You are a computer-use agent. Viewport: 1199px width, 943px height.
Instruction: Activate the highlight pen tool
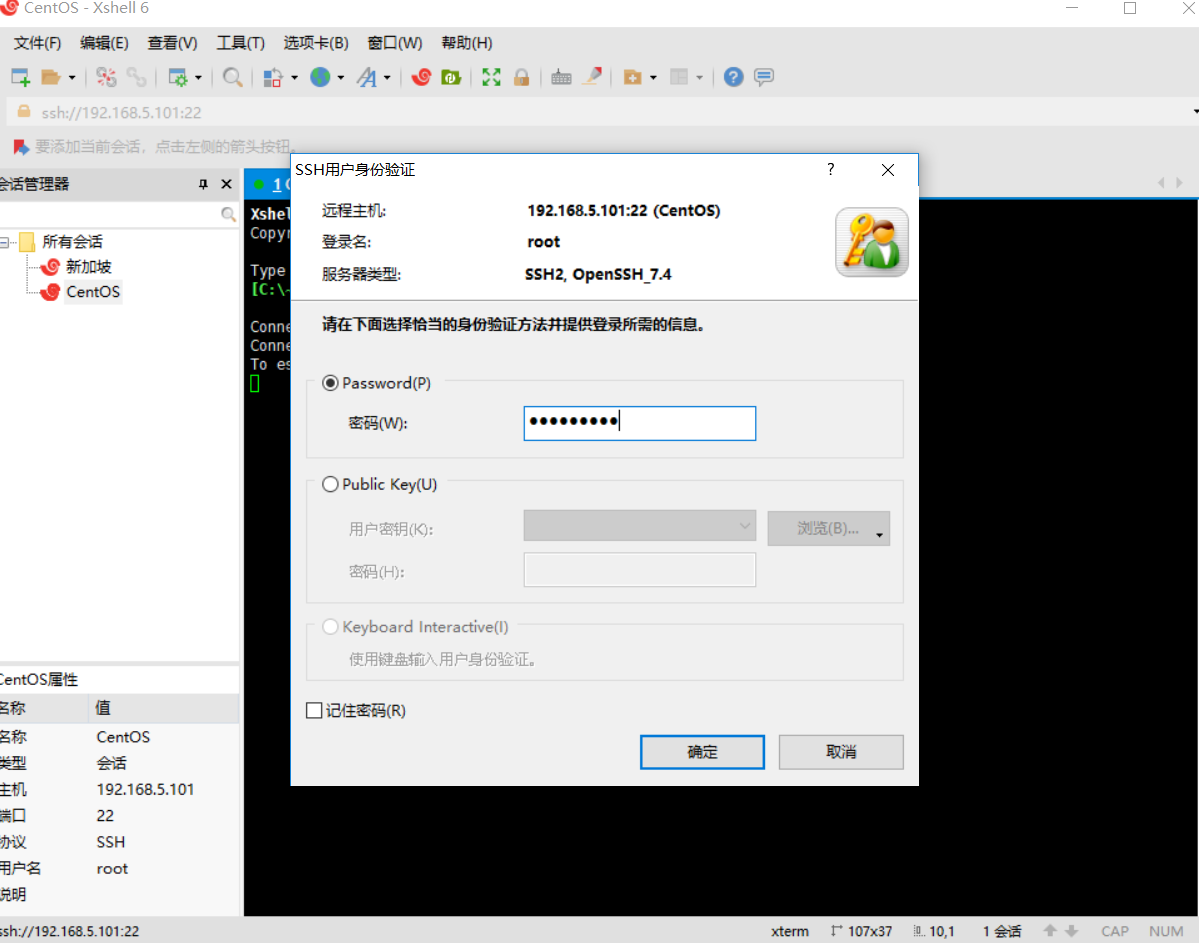[592, 77]
